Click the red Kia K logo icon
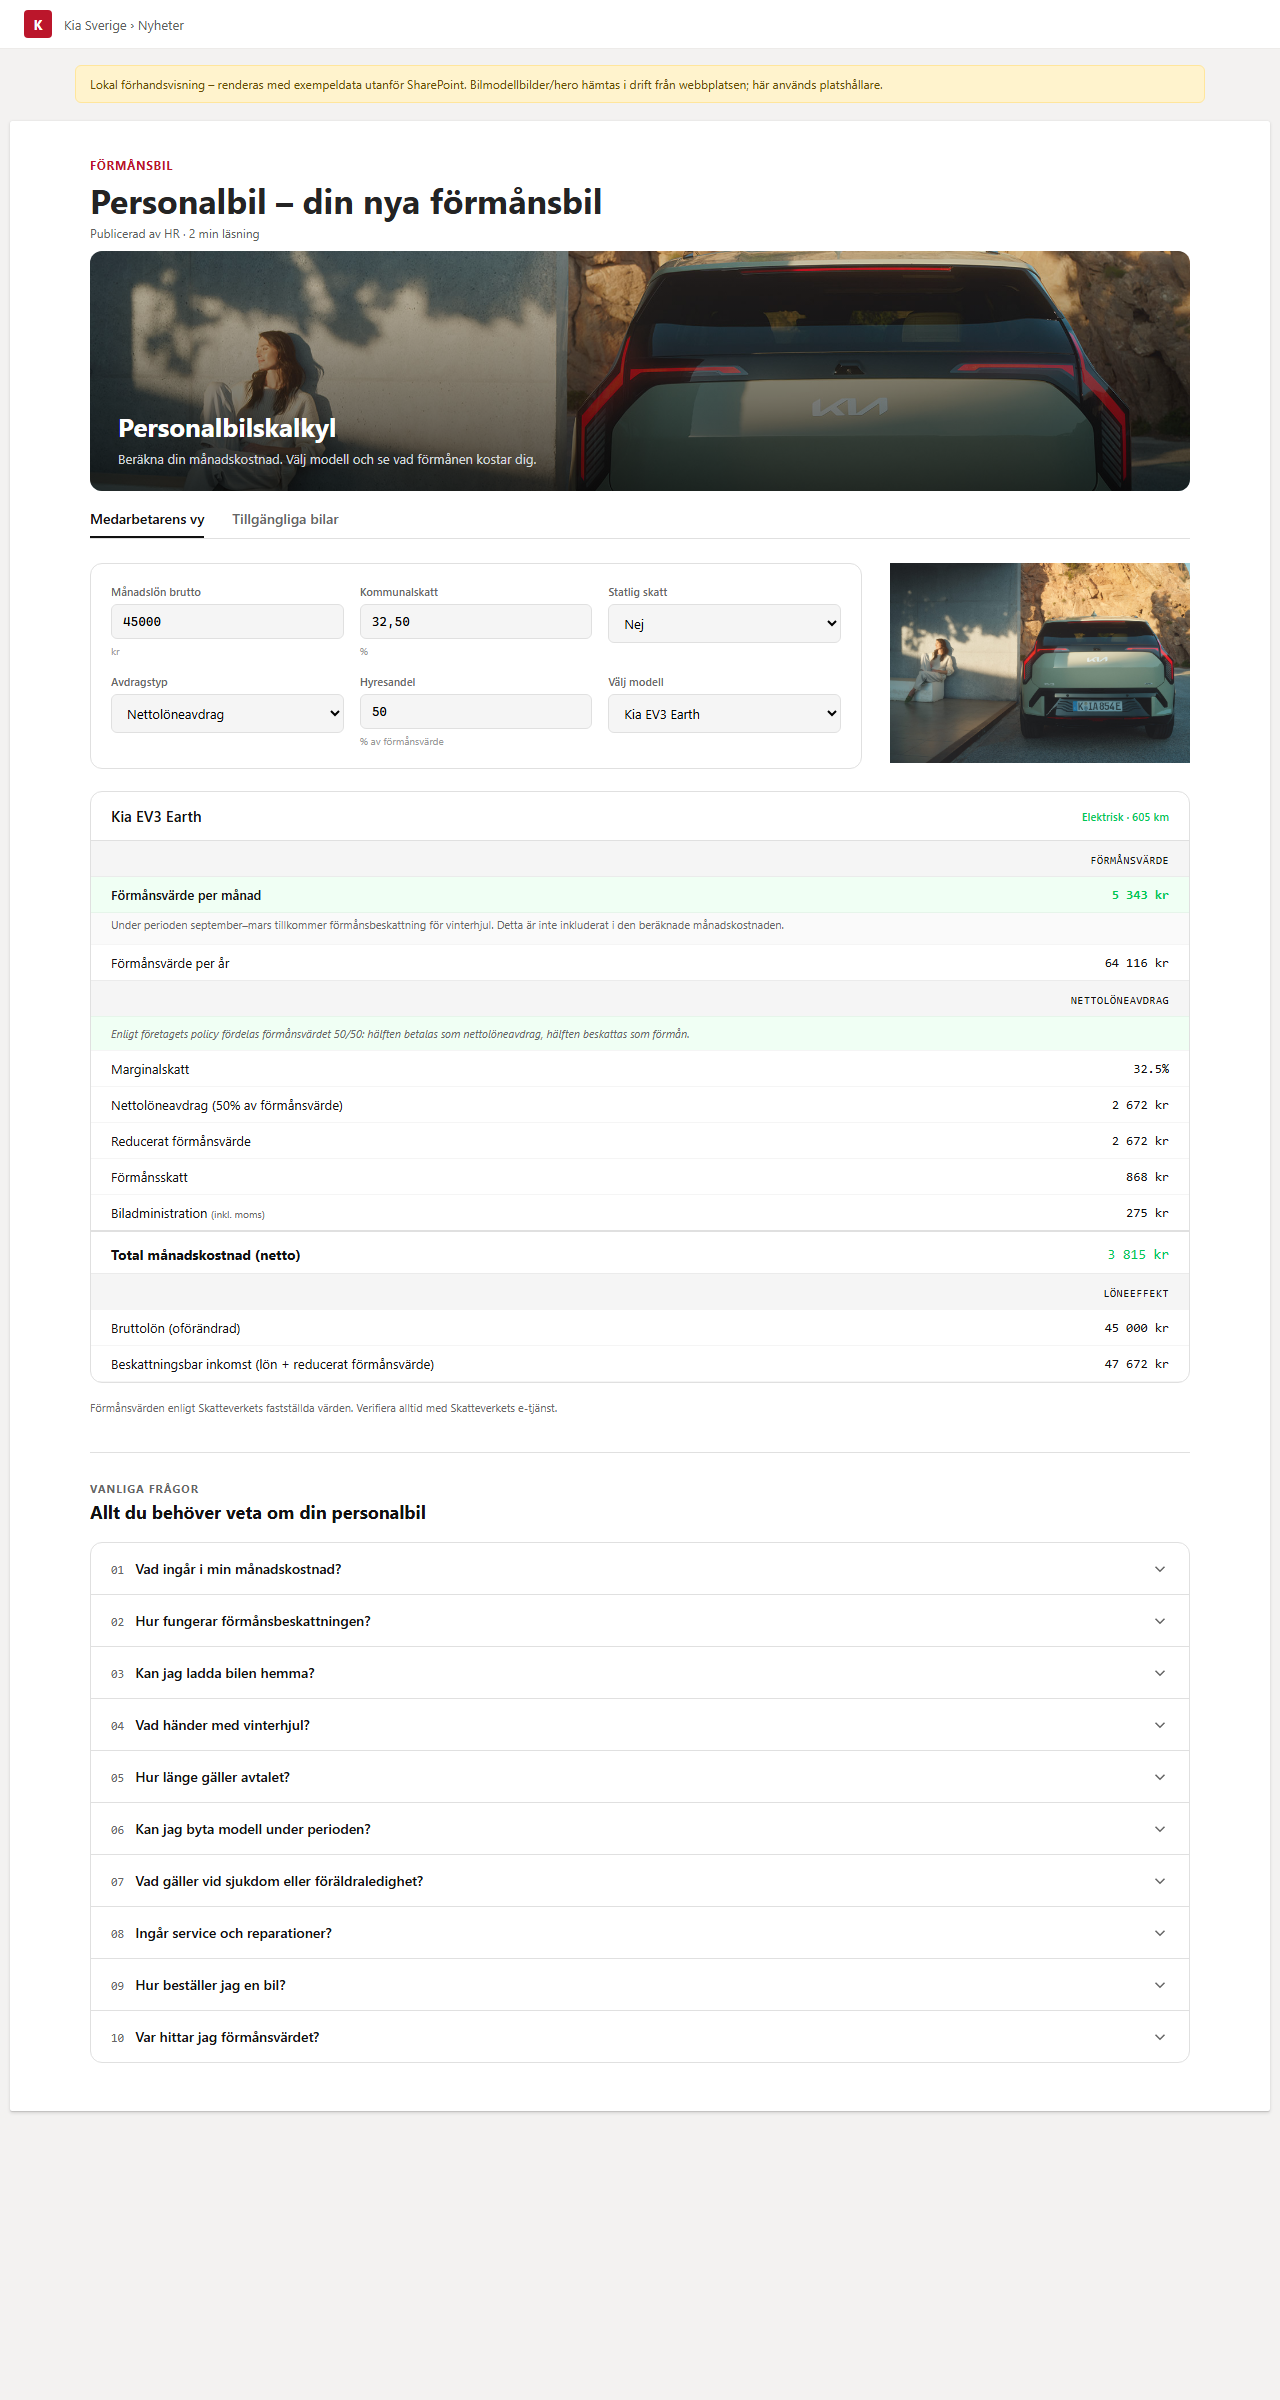The height and width of the screenshot is (2400, 1280). (x=38, y=24)
